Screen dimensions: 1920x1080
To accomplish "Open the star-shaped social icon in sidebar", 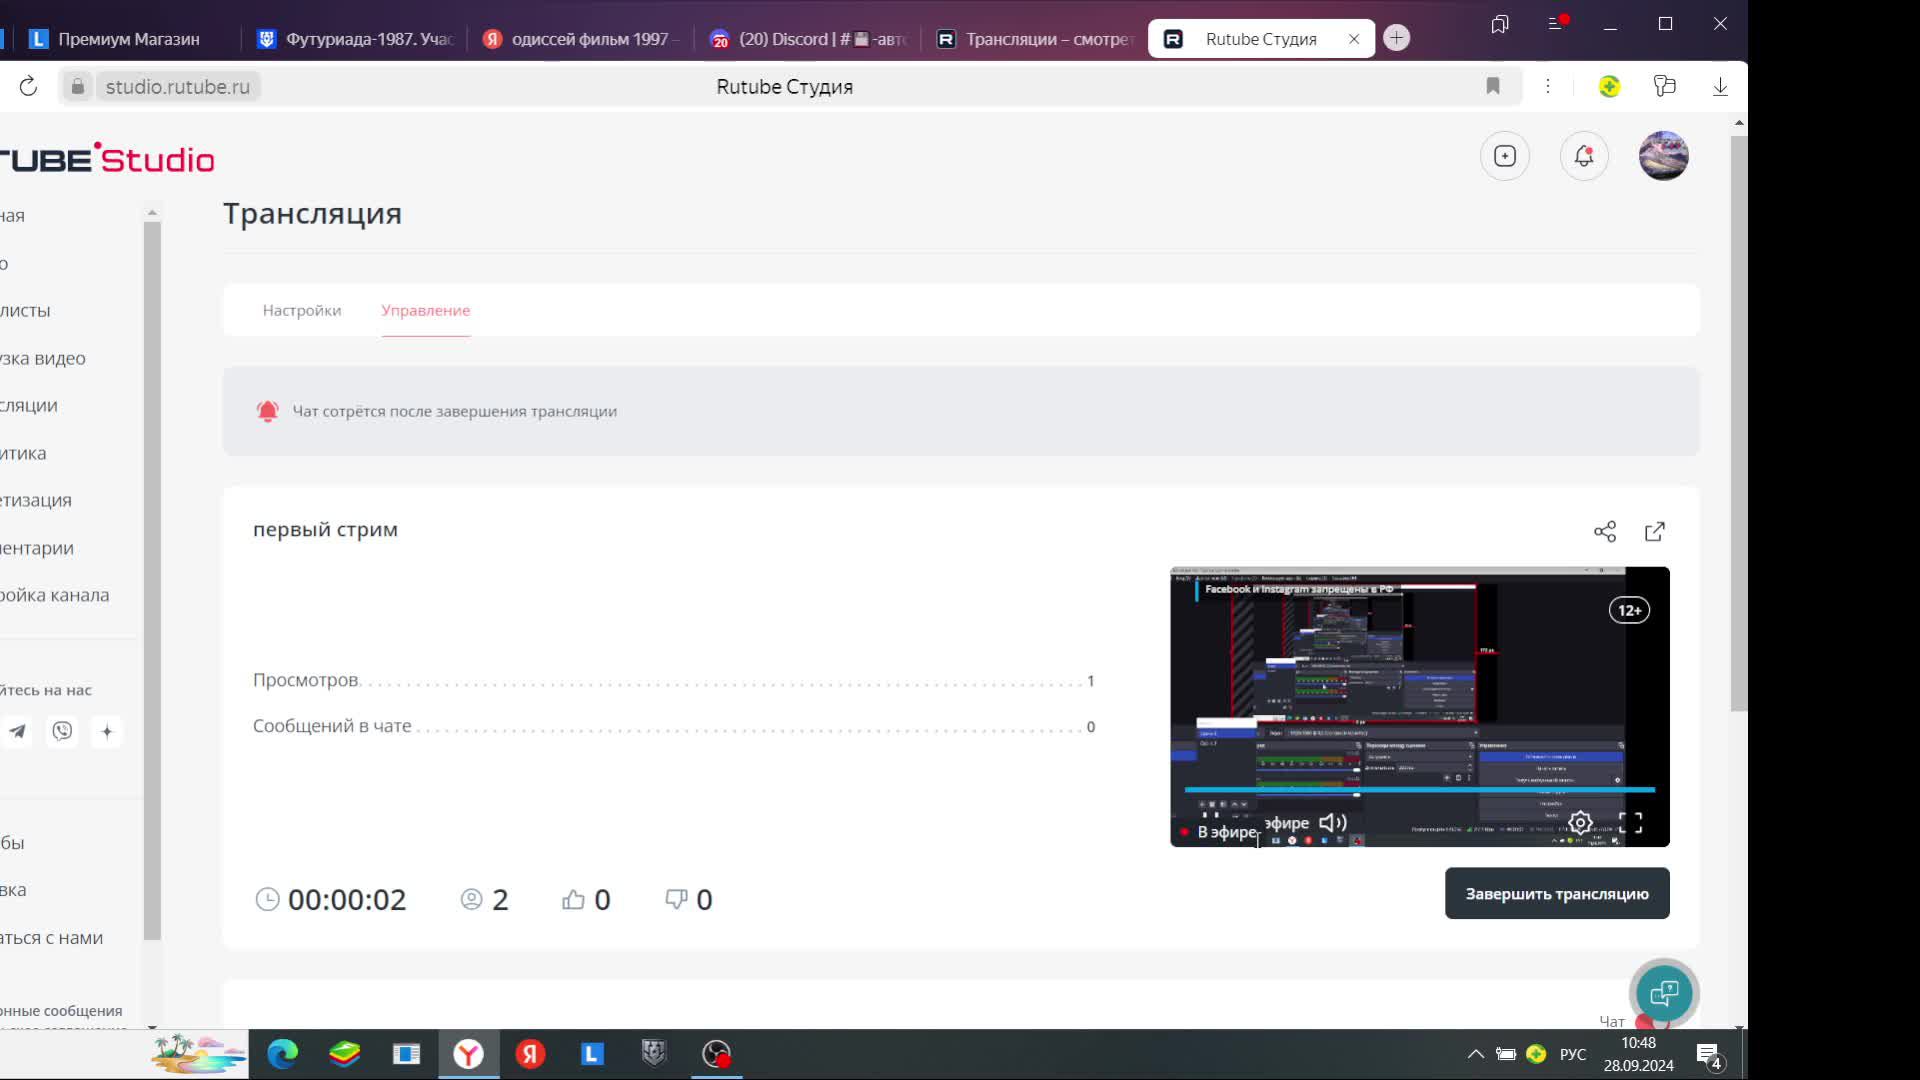I will coord(107,732).
